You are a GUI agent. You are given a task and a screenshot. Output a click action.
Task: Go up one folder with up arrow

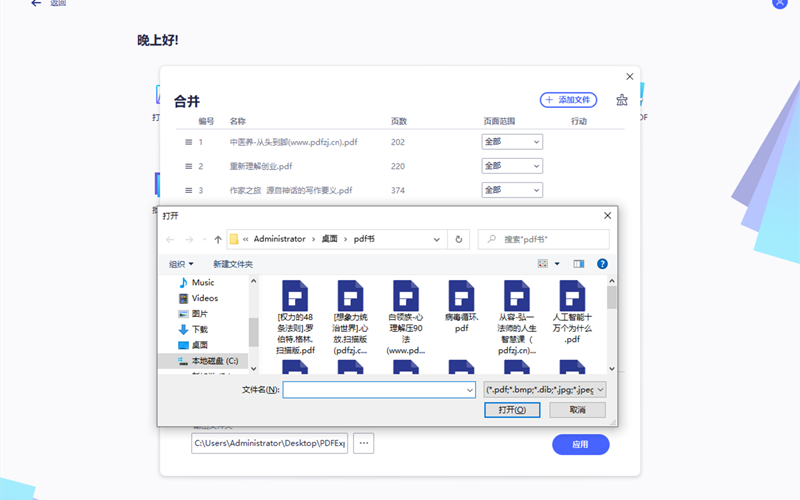tap(218, 239)
